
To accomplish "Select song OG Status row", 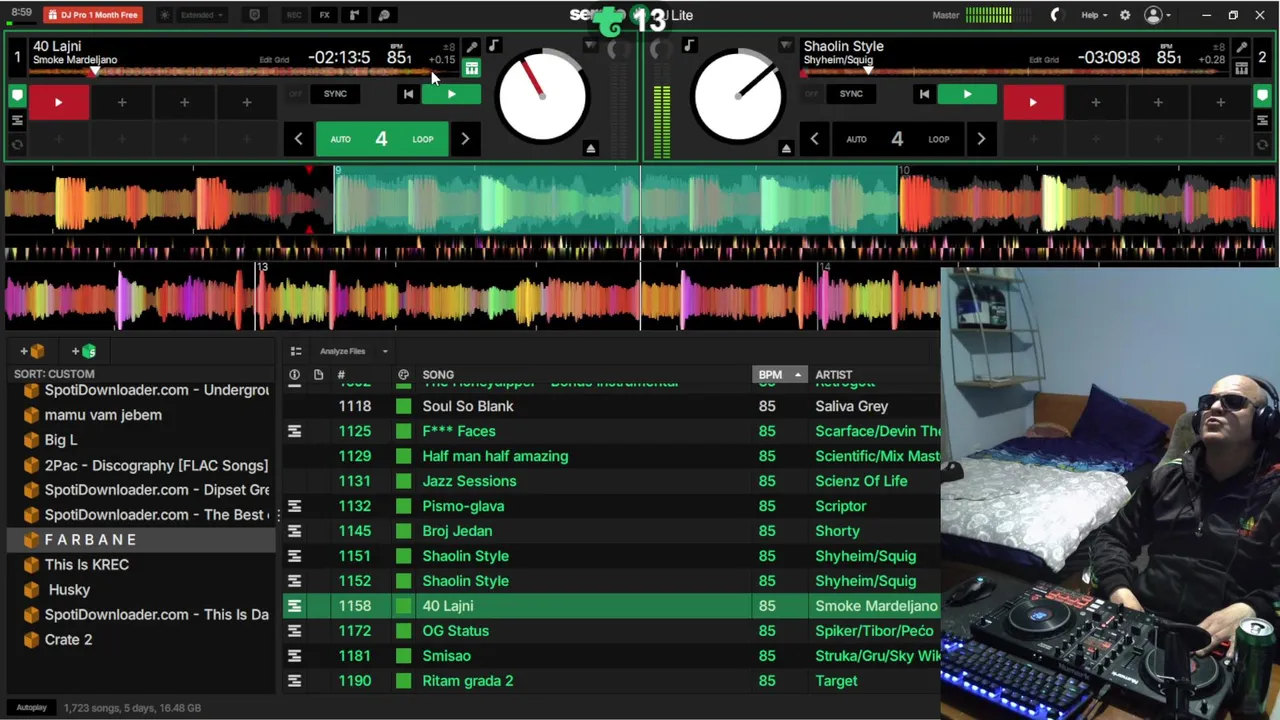I will [x=611, y=631].
